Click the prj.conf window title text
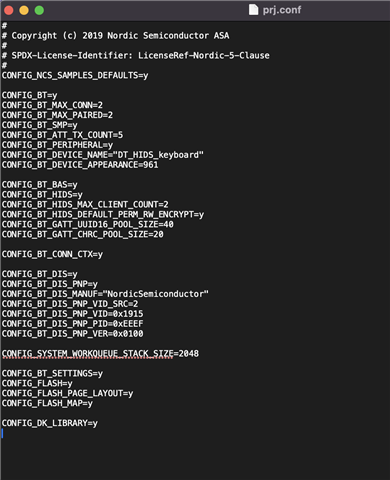 click(282, 10)
